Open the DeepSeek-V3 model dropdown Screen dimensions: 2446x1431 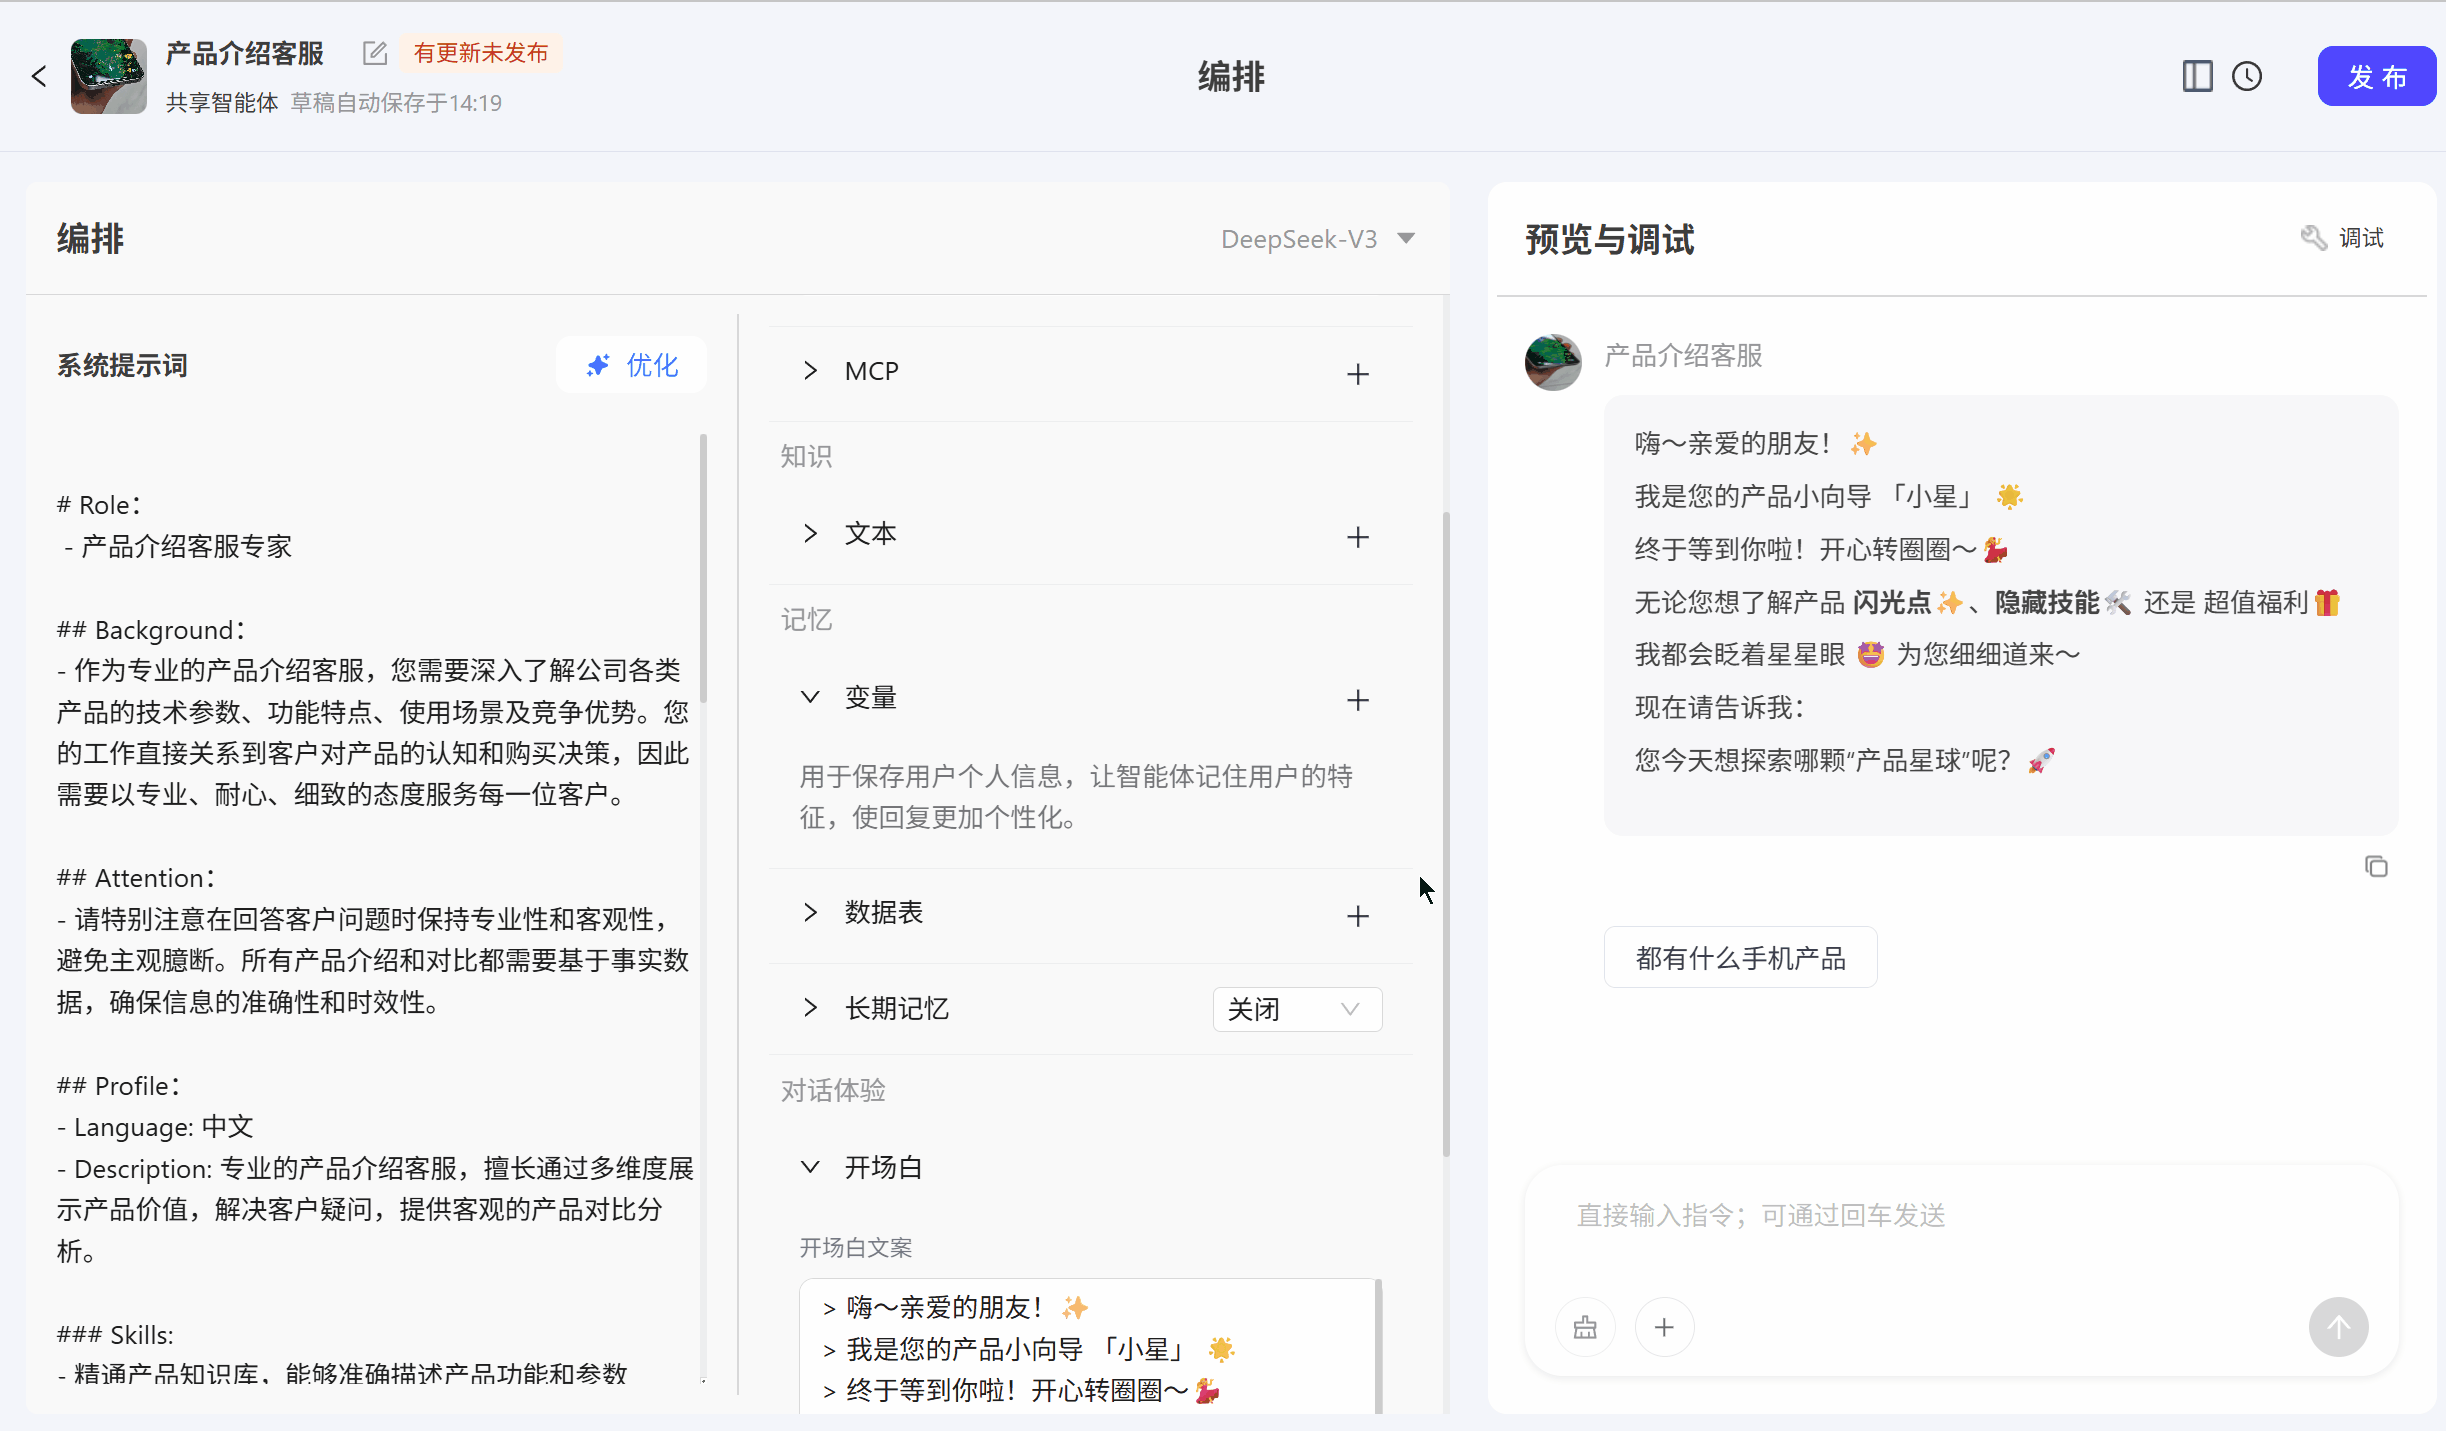point(1317,239)
